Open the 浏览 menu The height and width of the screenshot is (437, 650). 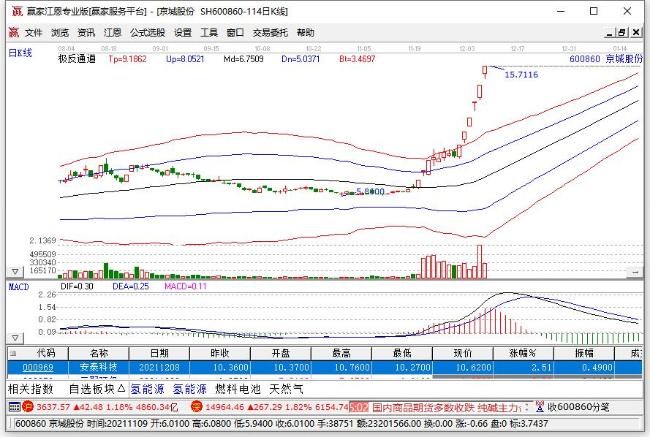point(60,33)
